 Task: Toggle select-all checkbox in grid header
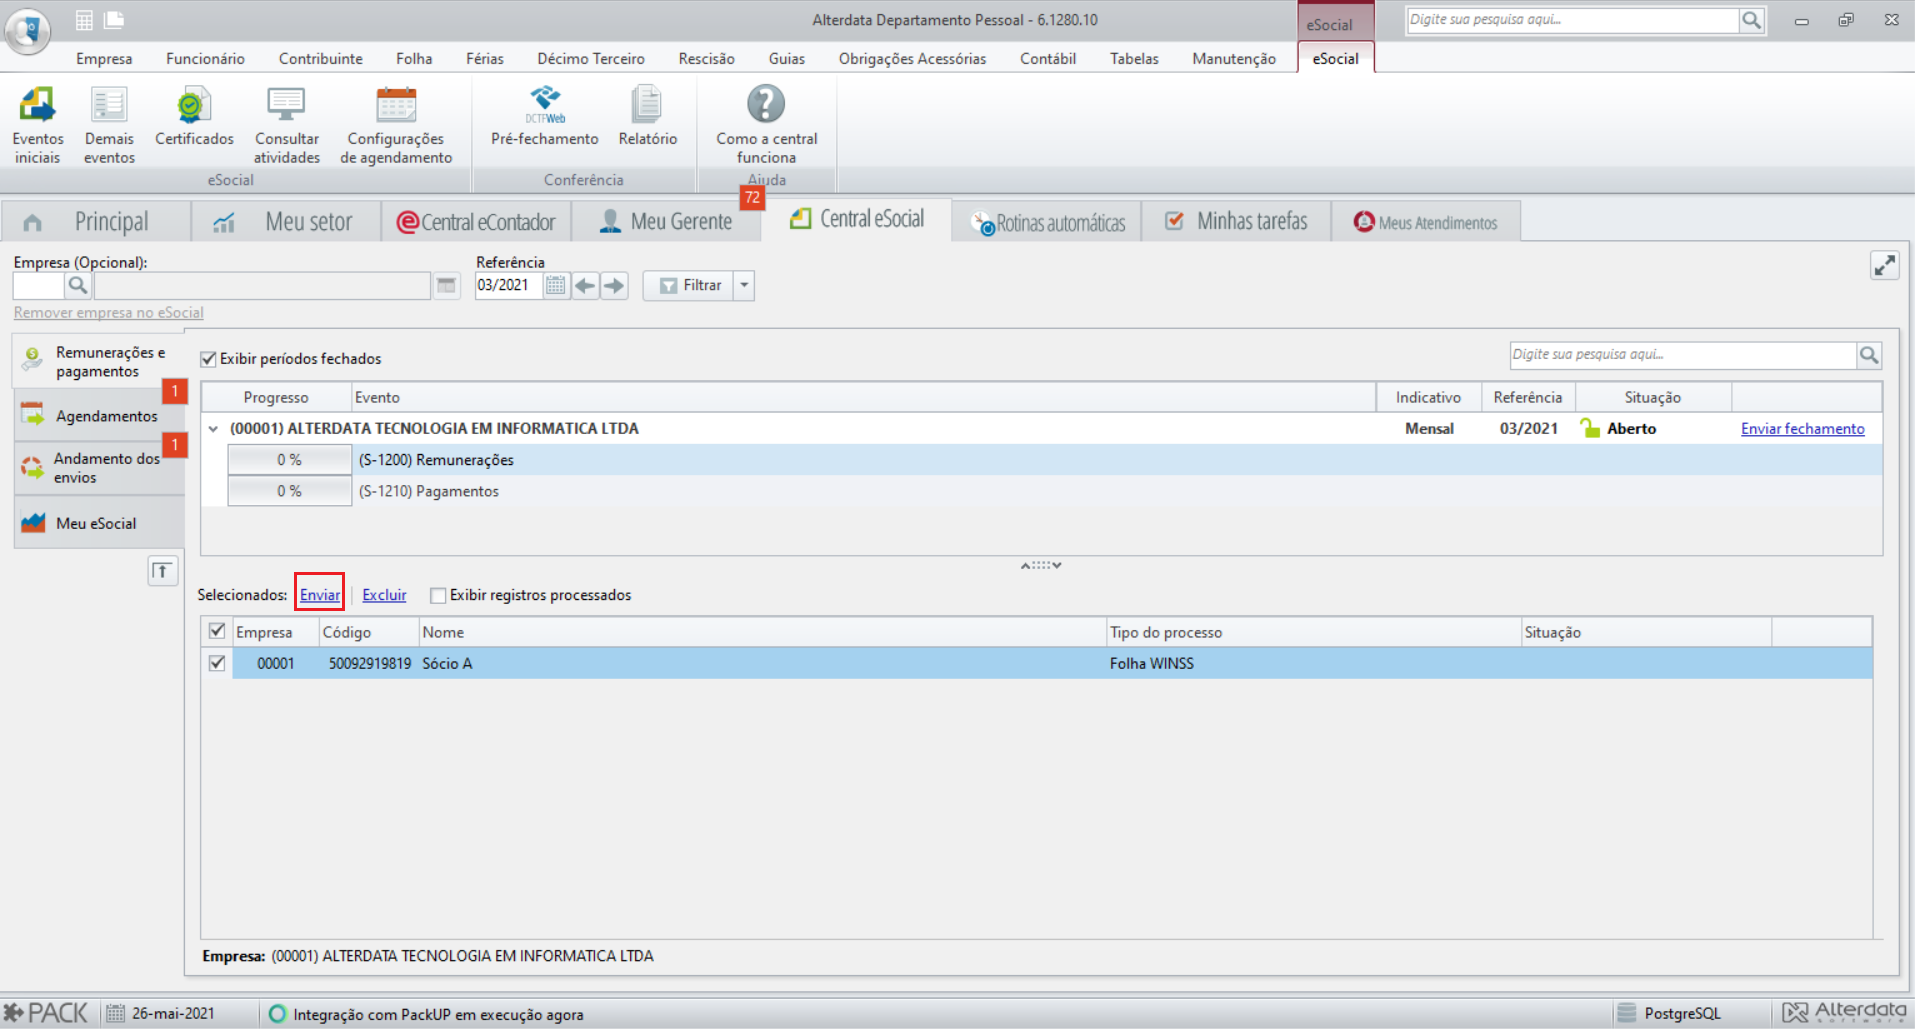[x=217, y=631]
